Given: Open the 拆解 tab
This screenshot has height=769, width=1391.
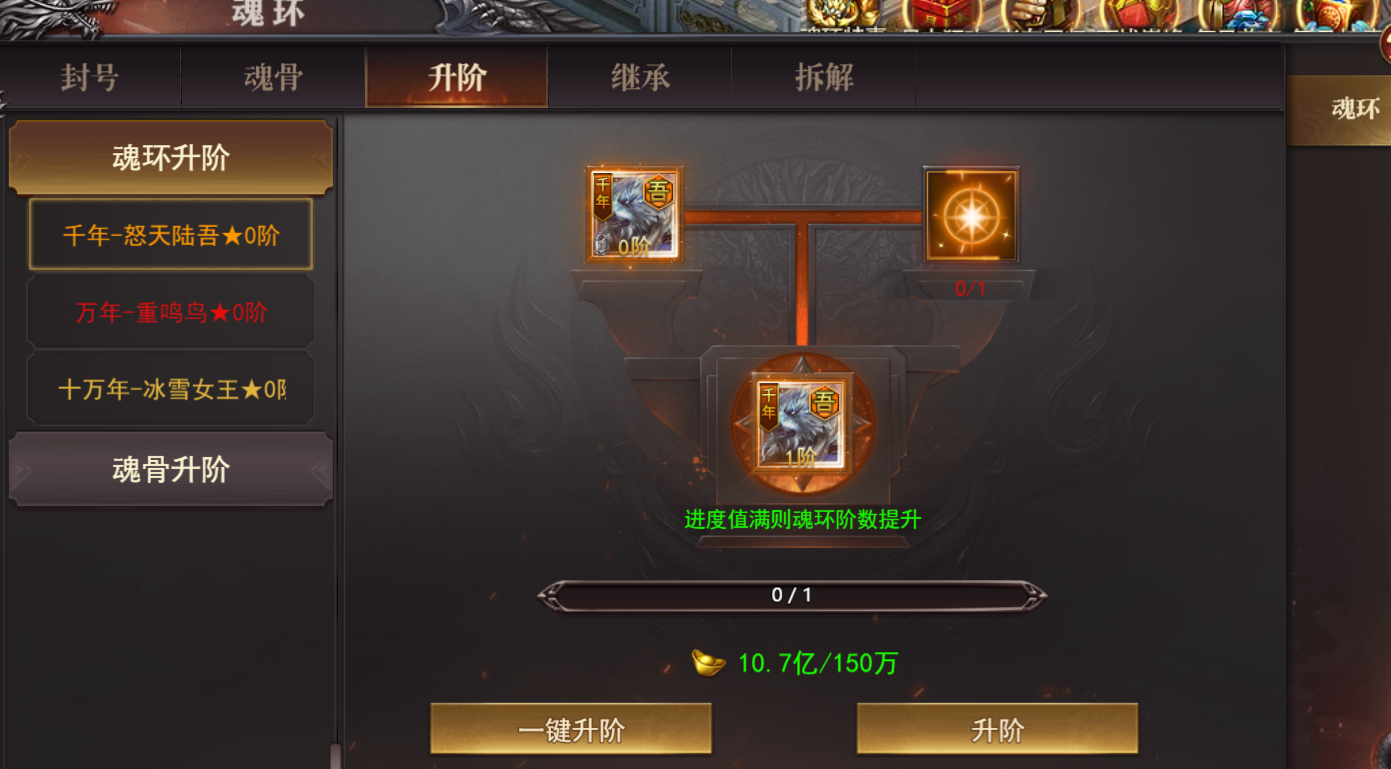Looking at the screenshot, I should pyautogui.click(x=824, y=77).
